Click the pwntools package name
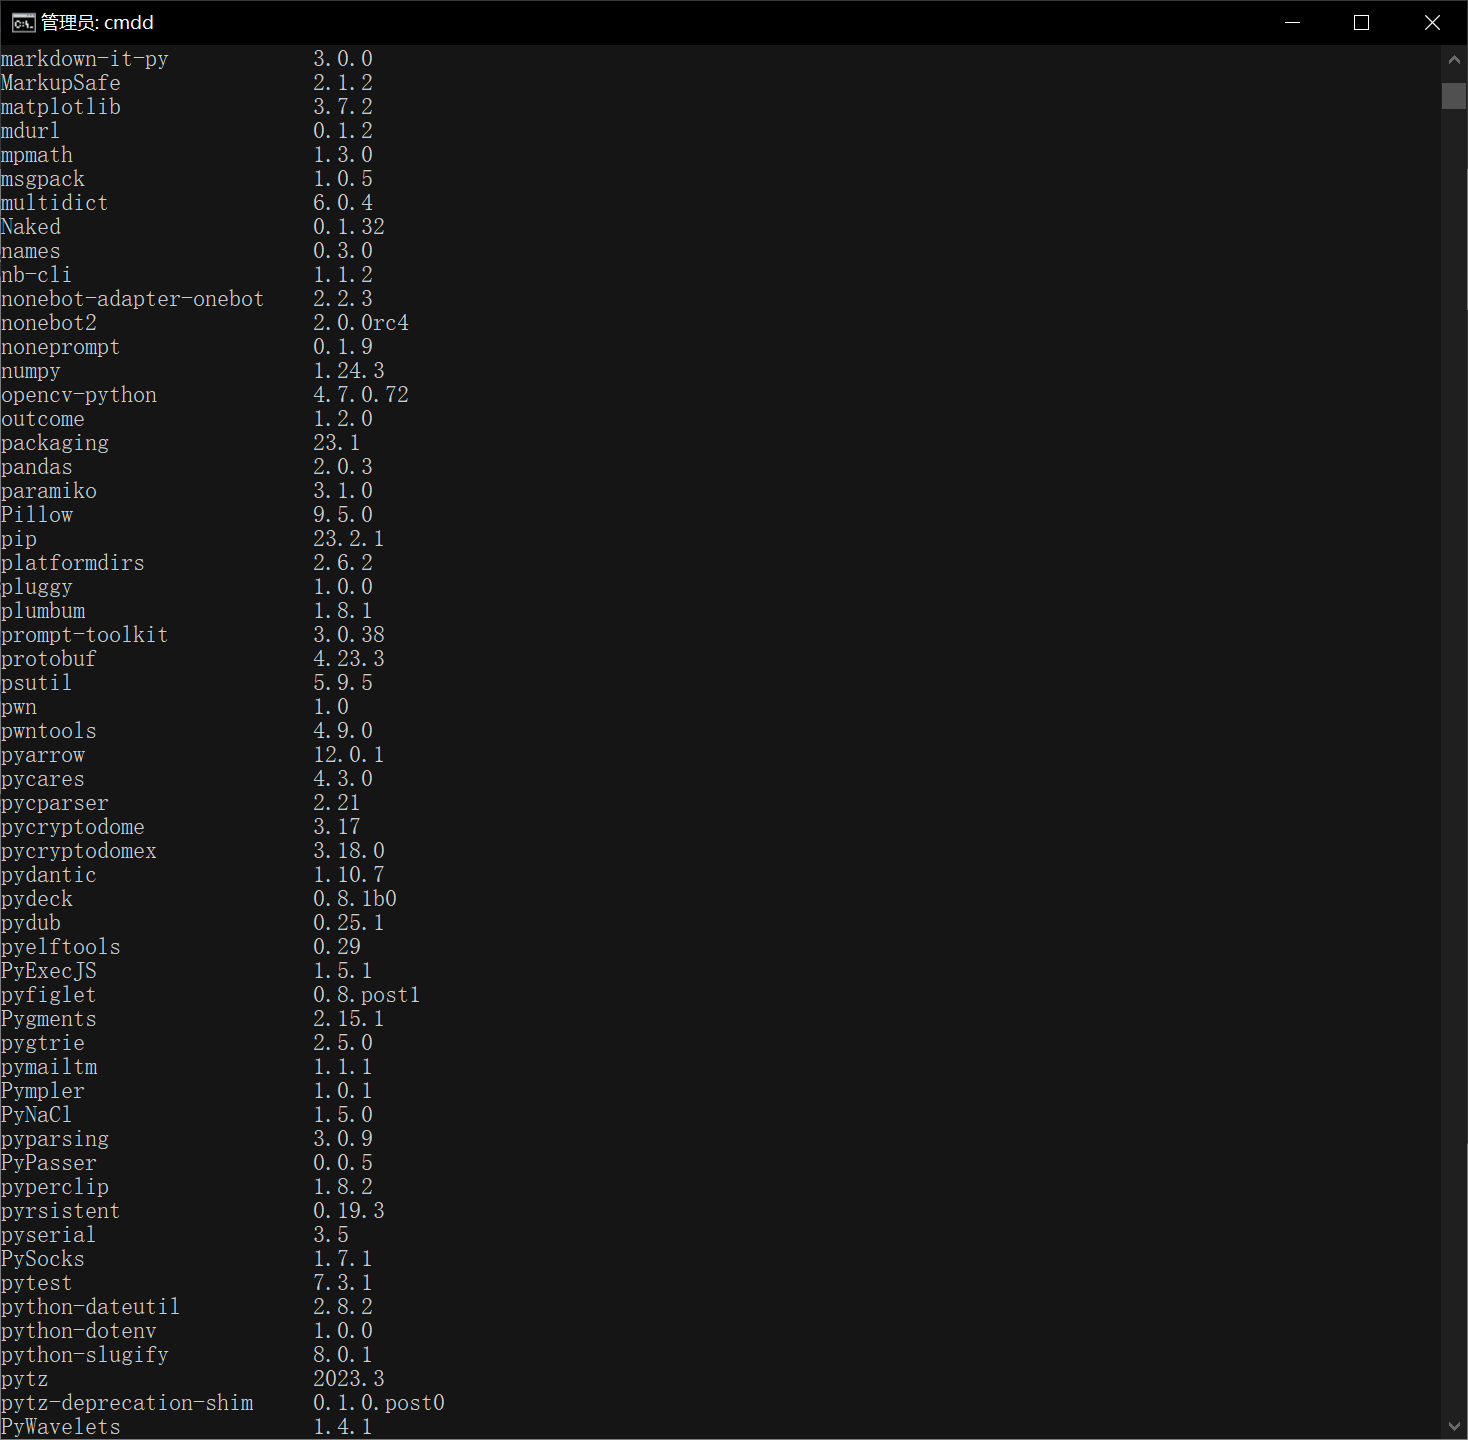 pyautogui.click(x=49, y=731)
